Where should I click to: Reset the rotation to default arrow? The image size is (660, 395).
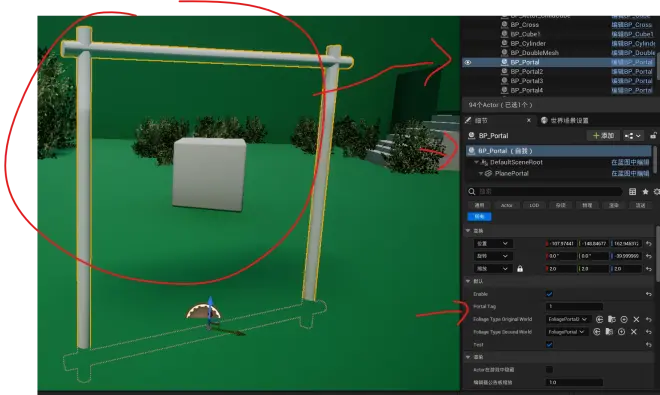(649, 256)
